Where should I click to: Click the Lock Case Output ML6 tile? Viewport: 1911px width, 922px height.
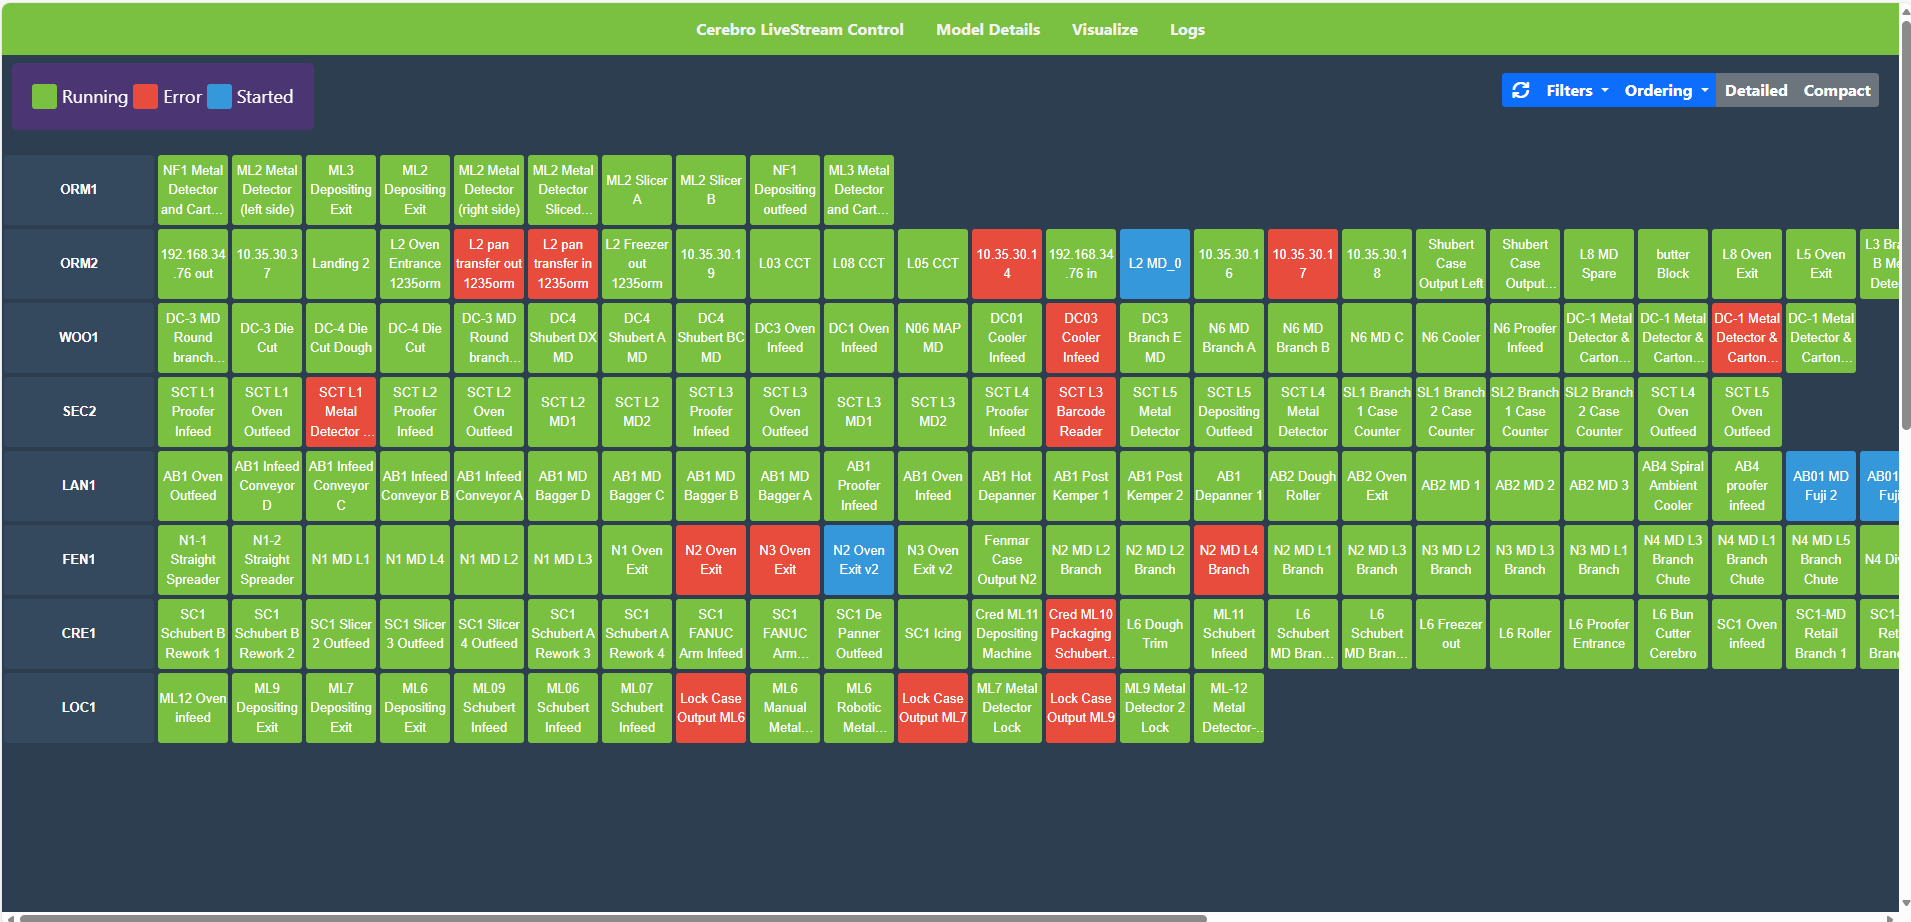click(x=711, y=708)
